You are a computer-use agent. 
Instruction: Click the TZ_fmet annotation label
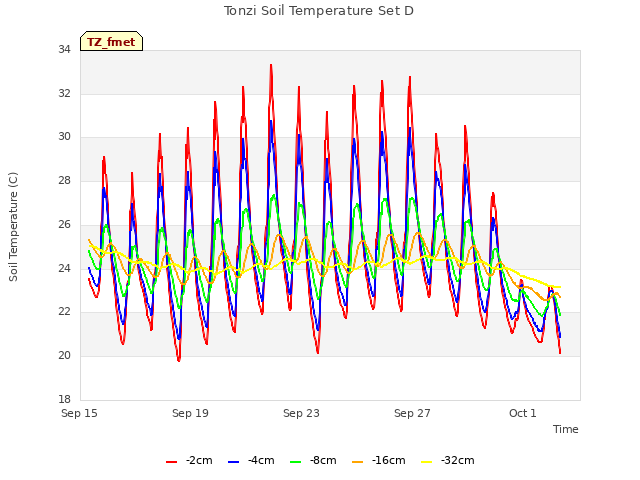coord(111,42)
